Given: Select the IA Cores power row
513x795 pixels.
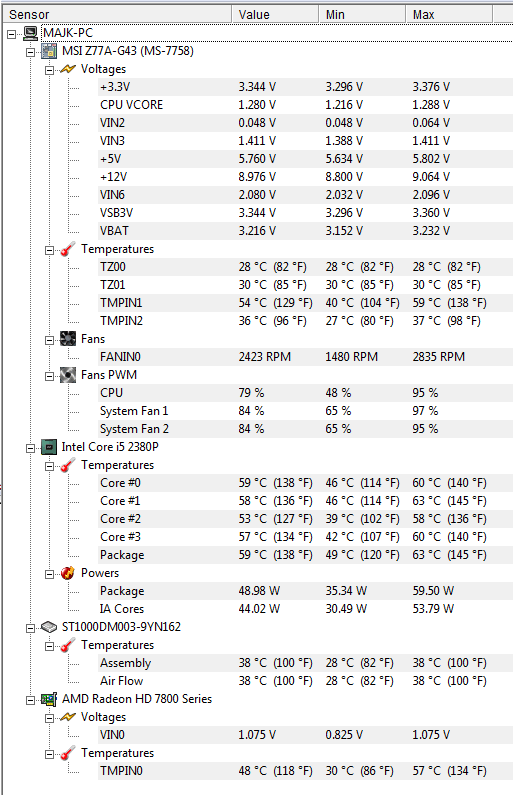Looking at the screenshot, I should pos(305,609).
